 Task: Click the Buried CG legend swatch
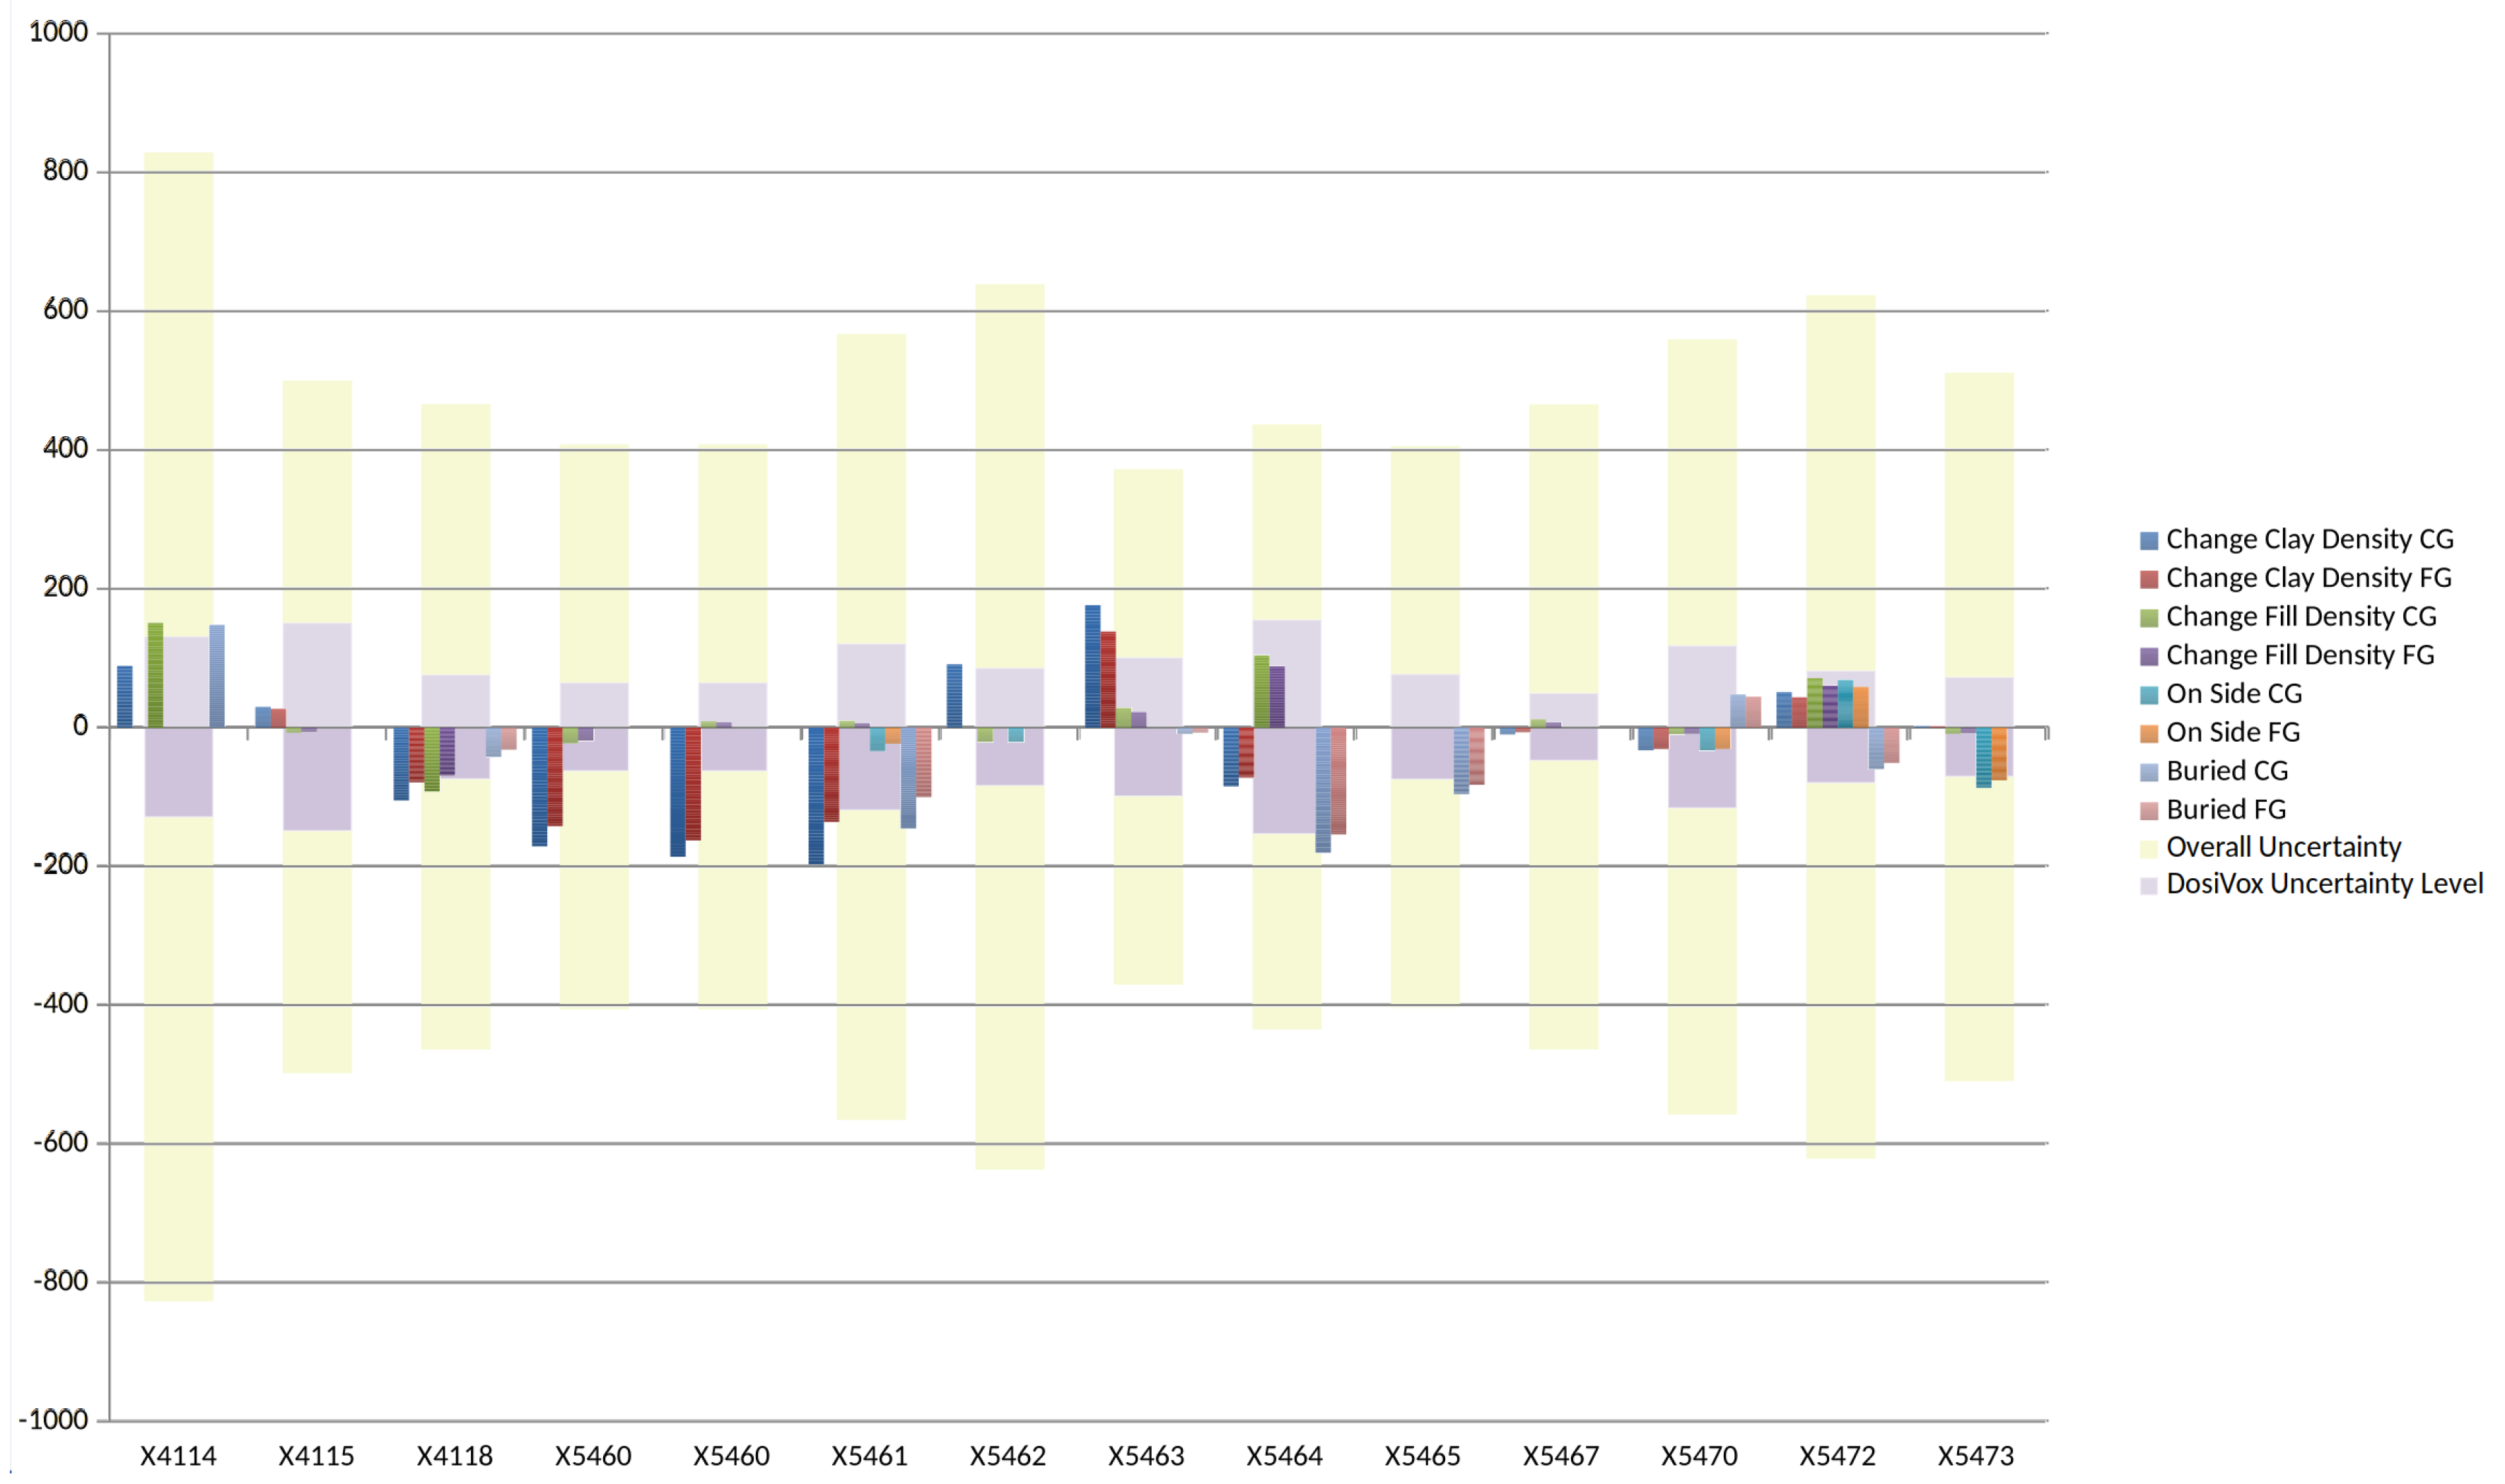tap(2148, 773)
